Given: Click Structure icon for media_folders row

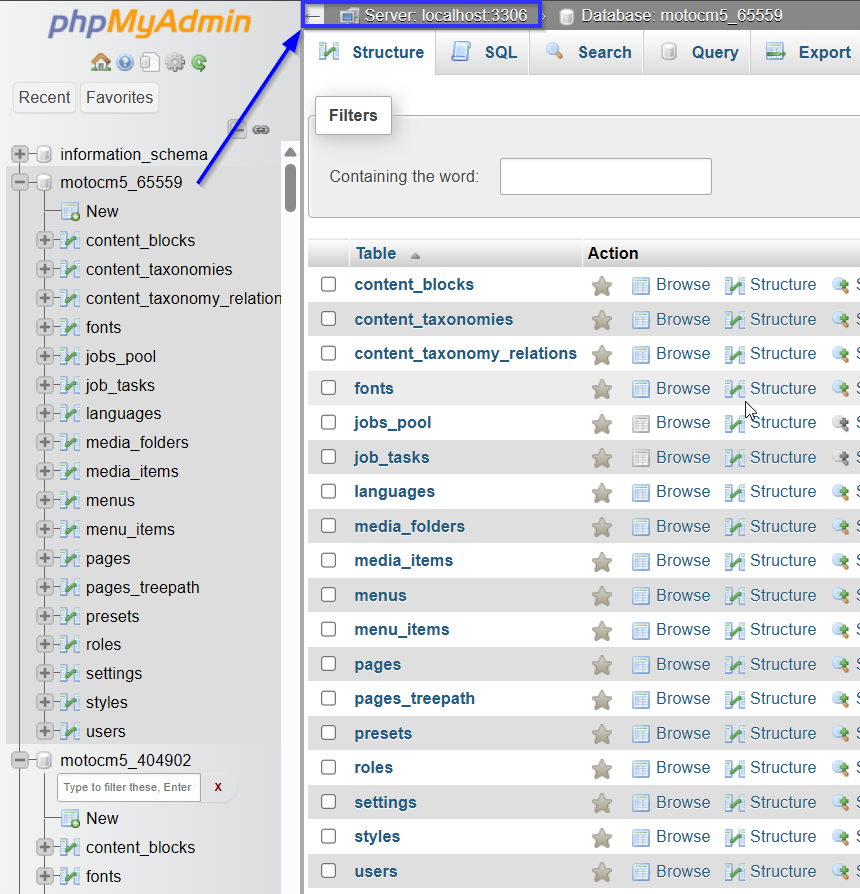Looking at the screenshot, I should pos(735,527).
